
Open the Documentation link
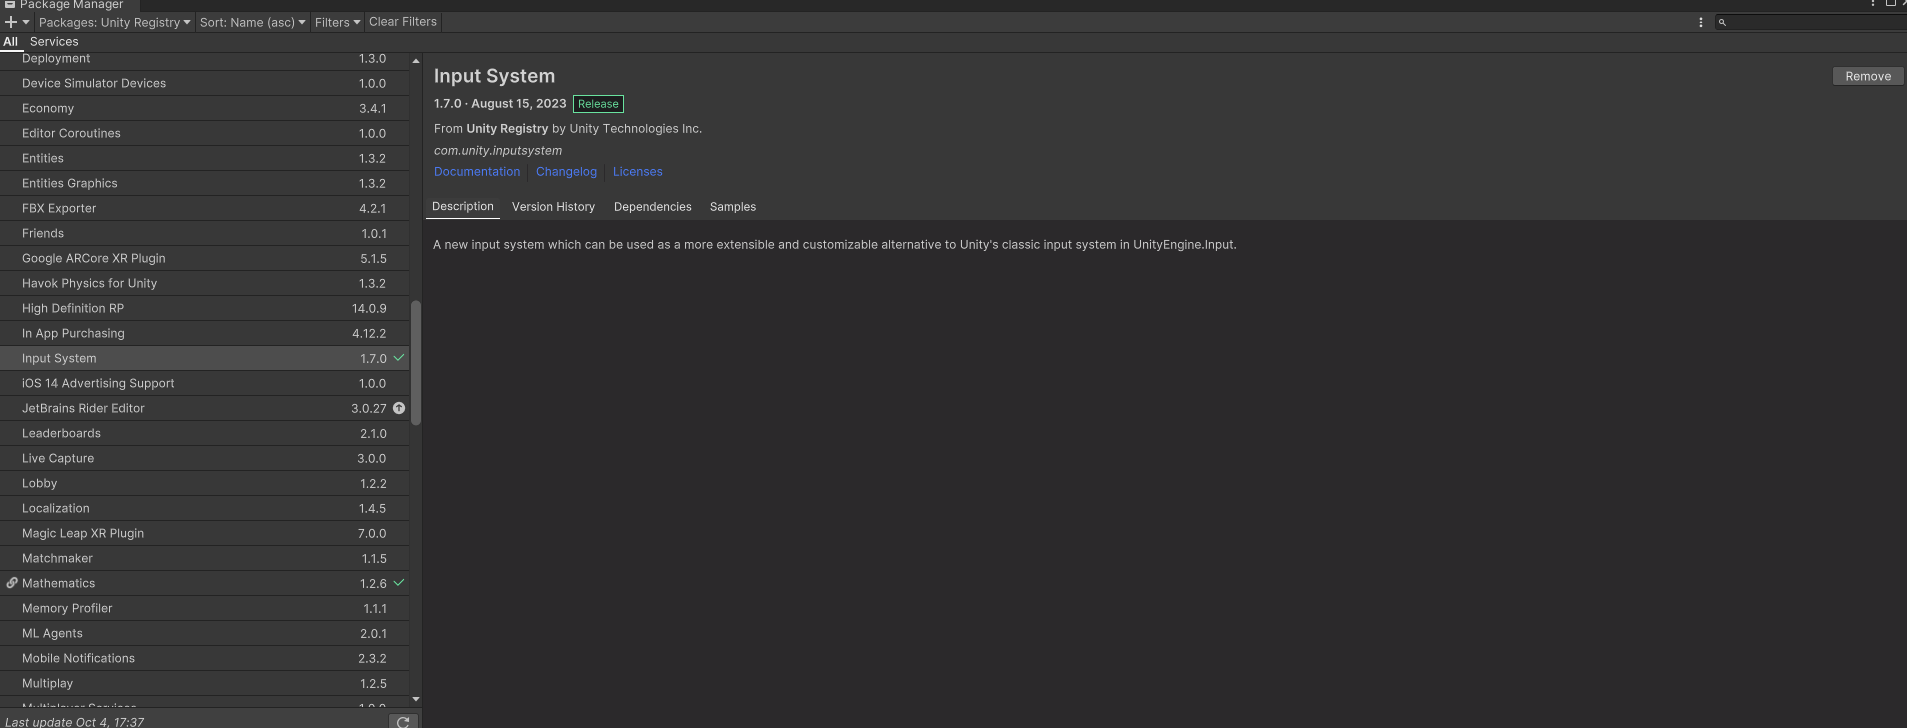click(477, 172)
